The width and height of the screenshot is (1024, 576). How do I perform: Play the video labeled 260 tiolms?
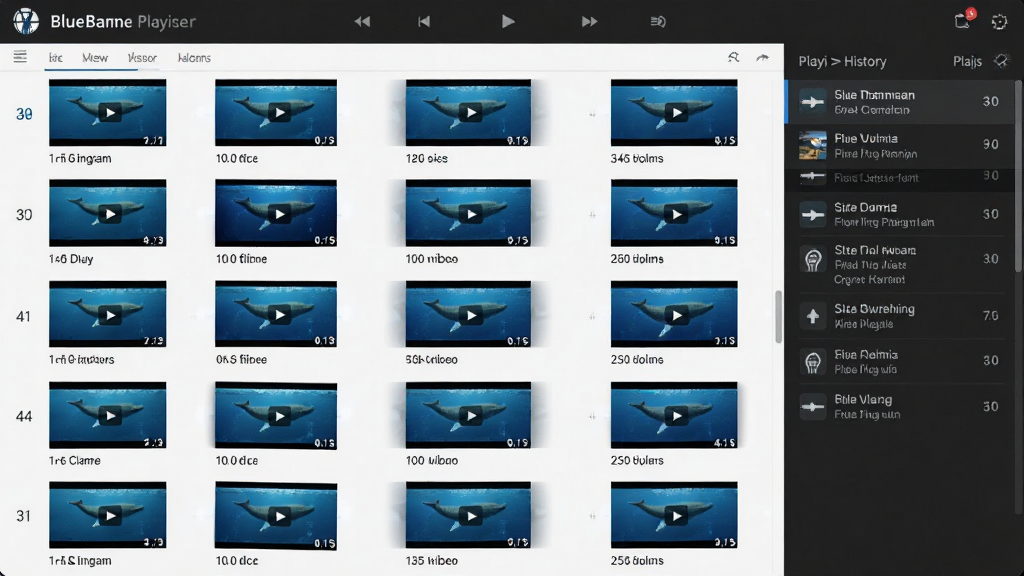674,213
